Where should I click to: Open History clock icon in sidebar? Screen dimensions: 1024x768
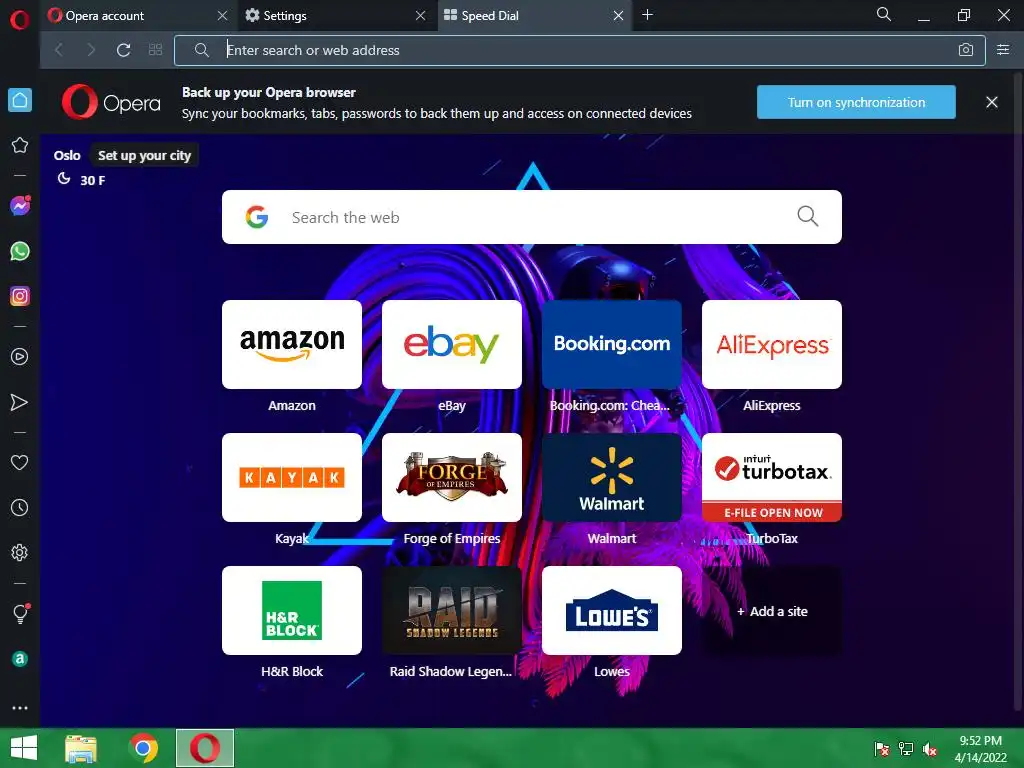tap(20, 507)
